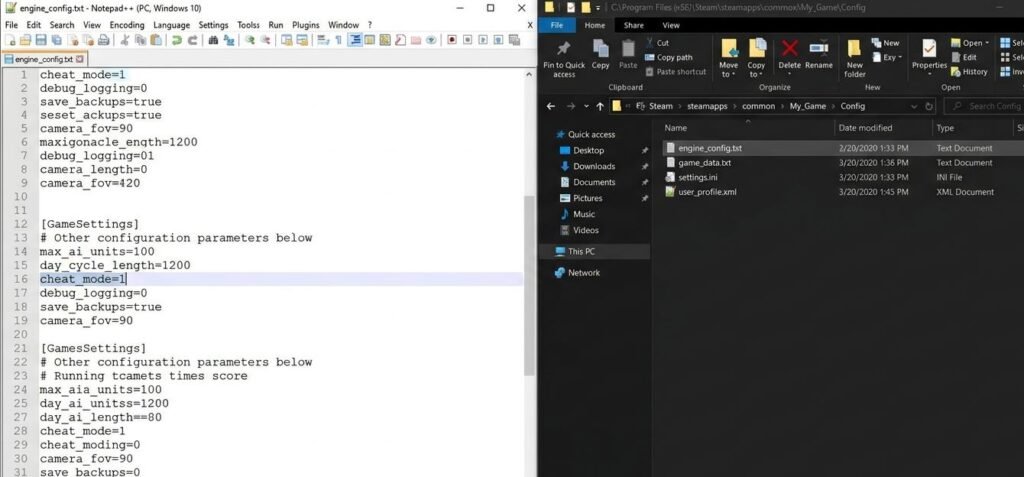Sort files by the Date modified column header
The image size is (1024, 477).
point(865,128)
